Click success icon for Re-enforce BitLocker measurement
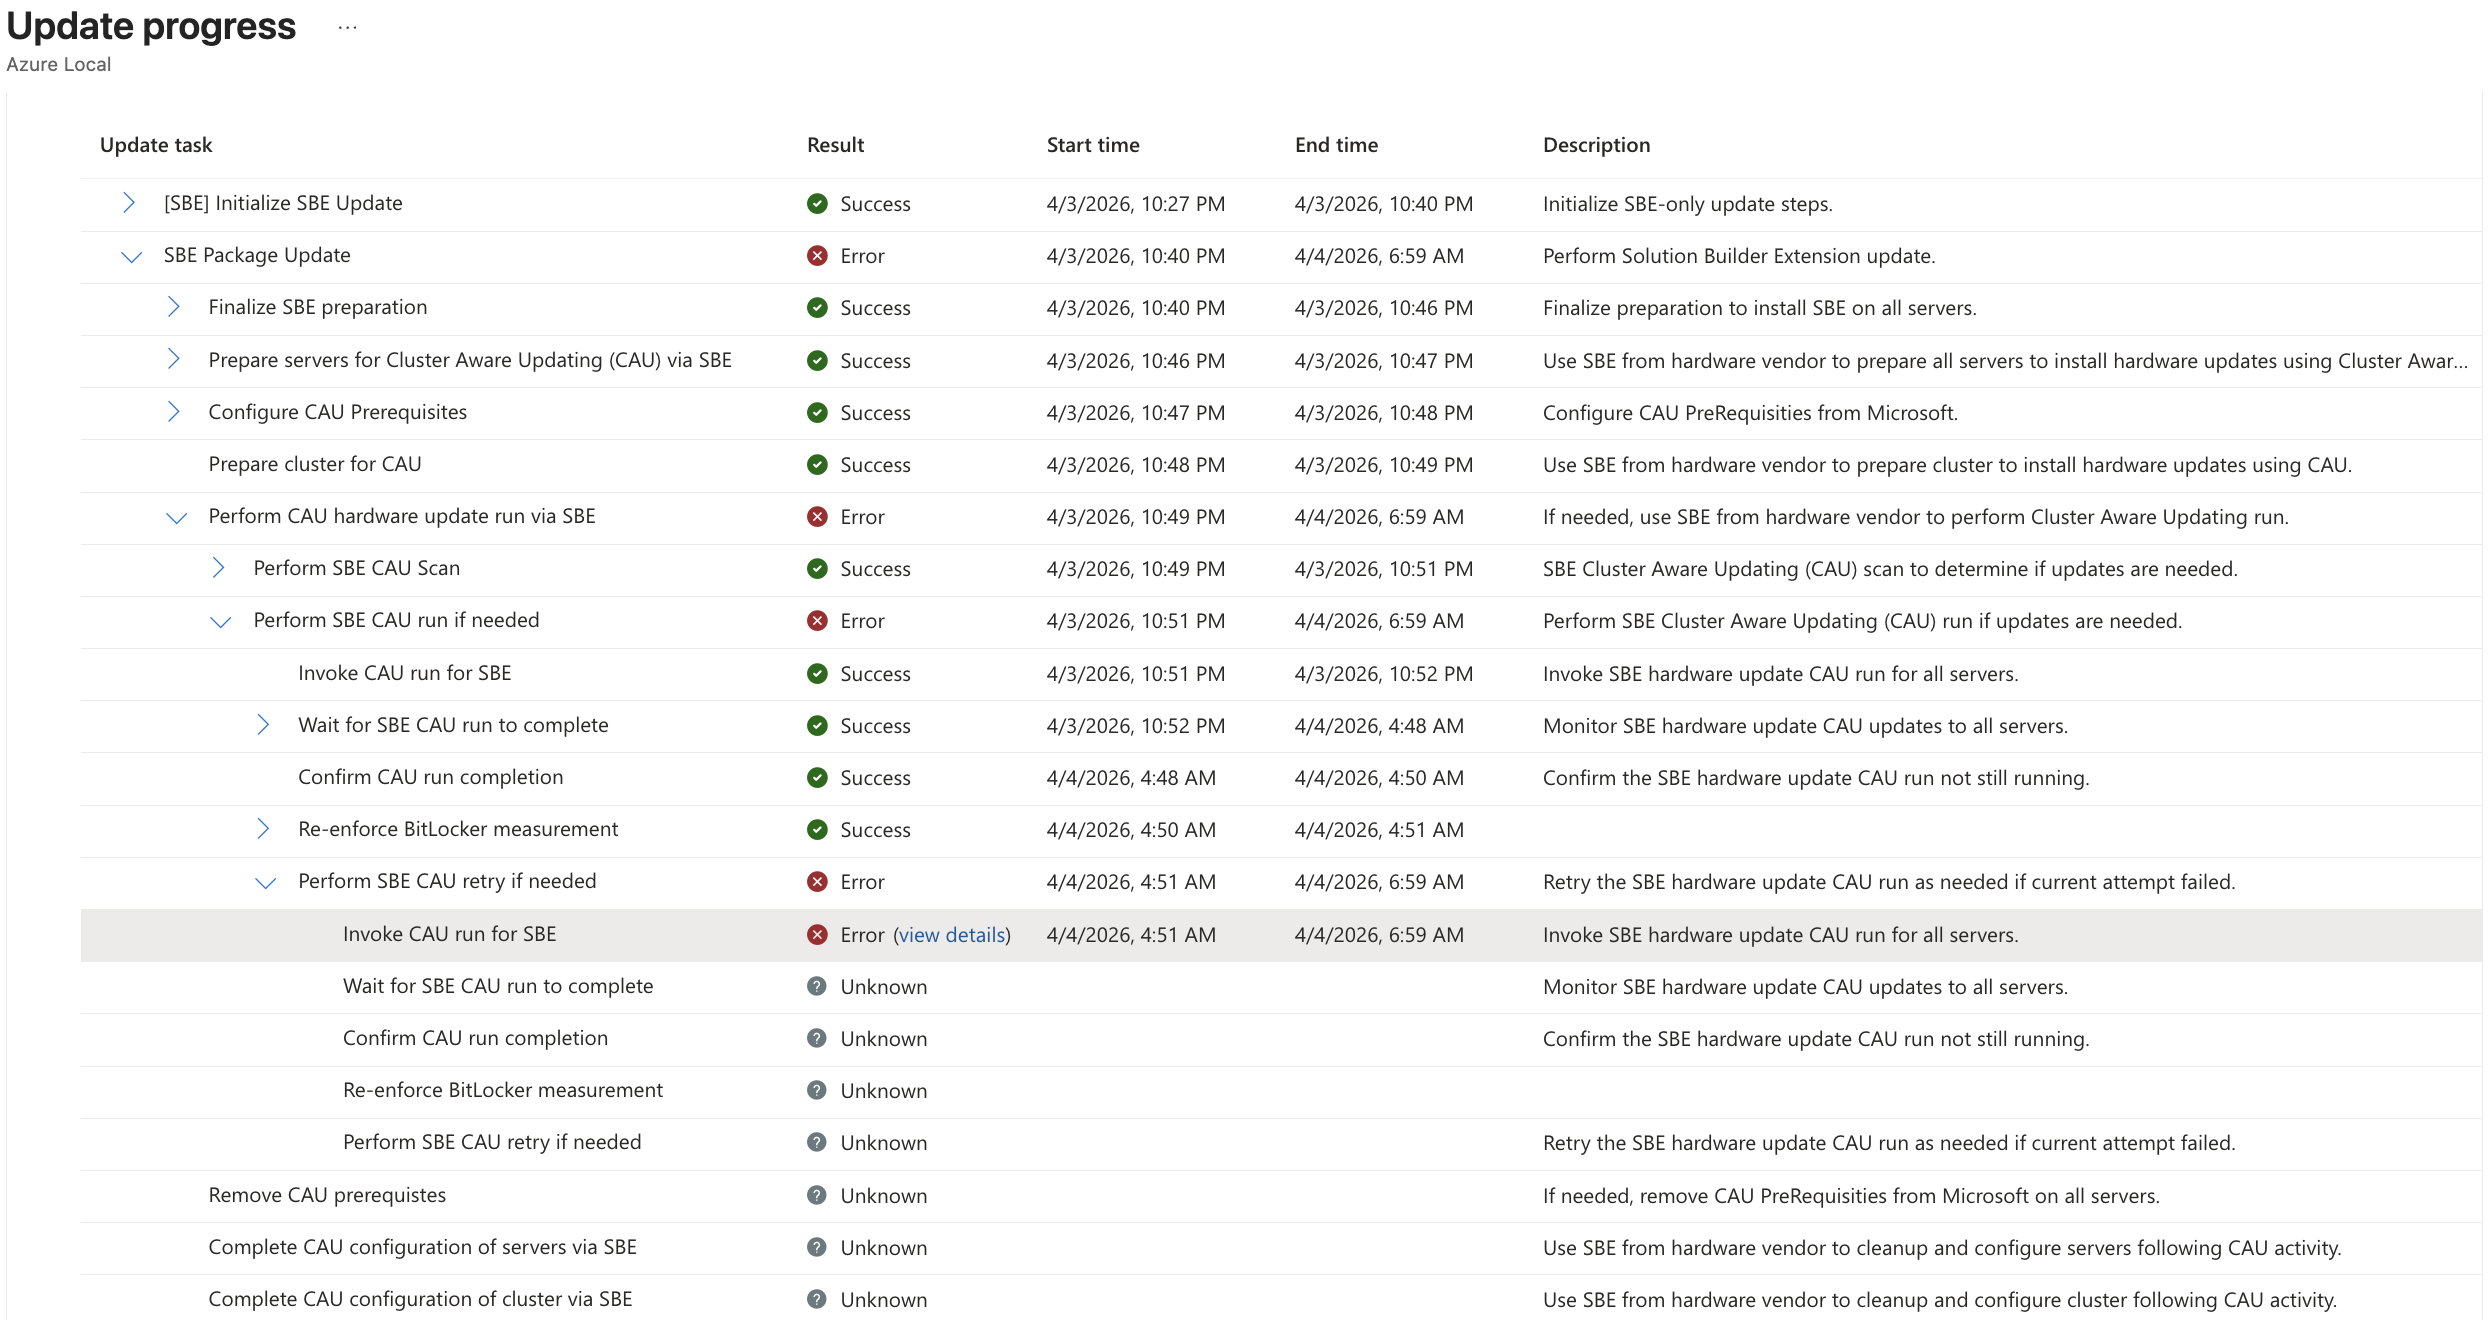2488x1320 pixels. click(817, 830)
